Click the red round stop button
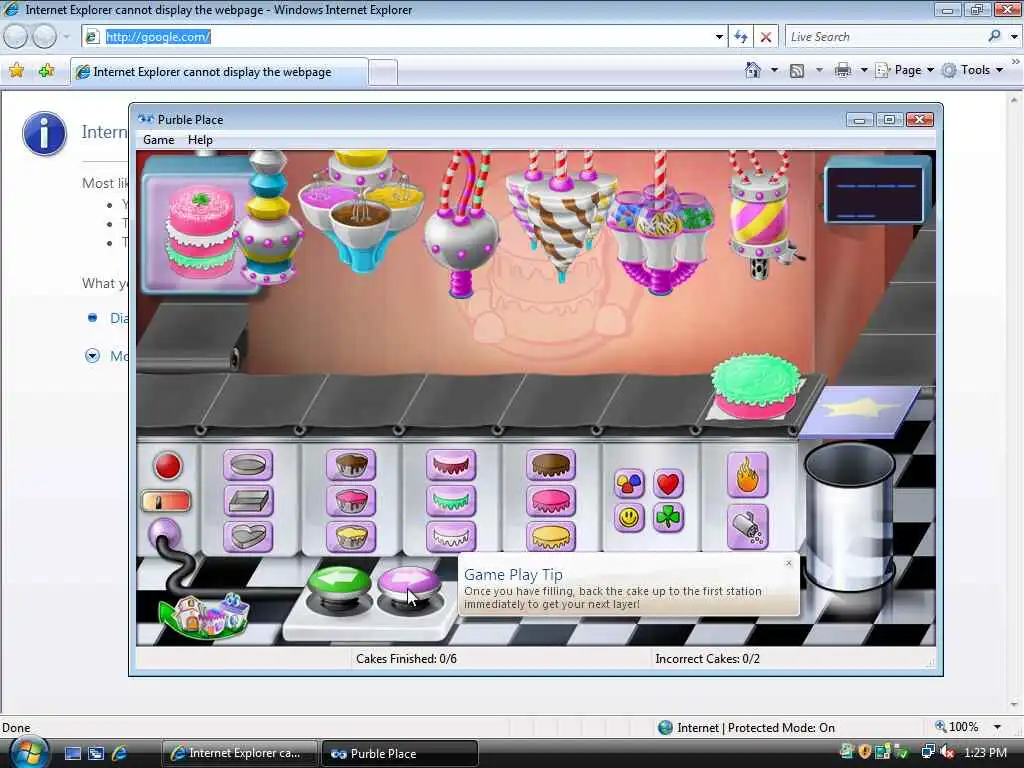 coord(168,466)
